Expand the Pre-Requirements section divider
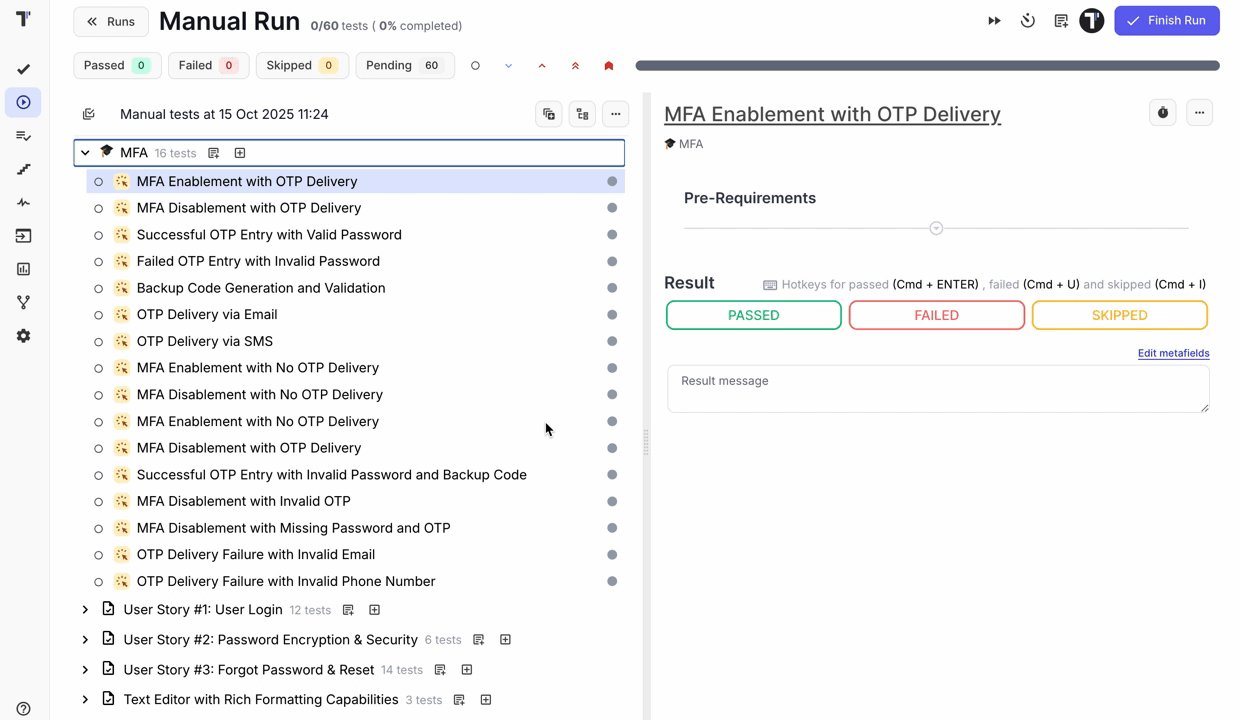This screenshot has height=720, width=1240. point(936,228)
